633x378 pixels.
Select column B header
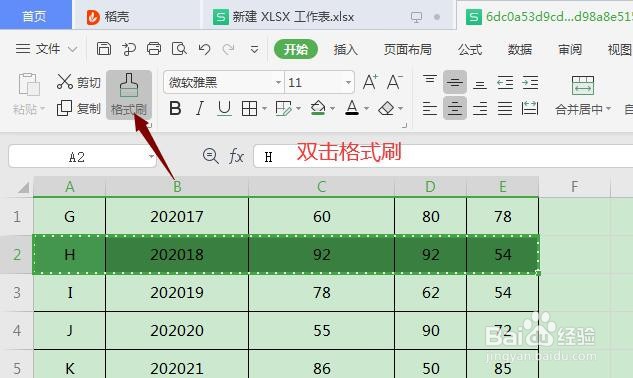177,187
